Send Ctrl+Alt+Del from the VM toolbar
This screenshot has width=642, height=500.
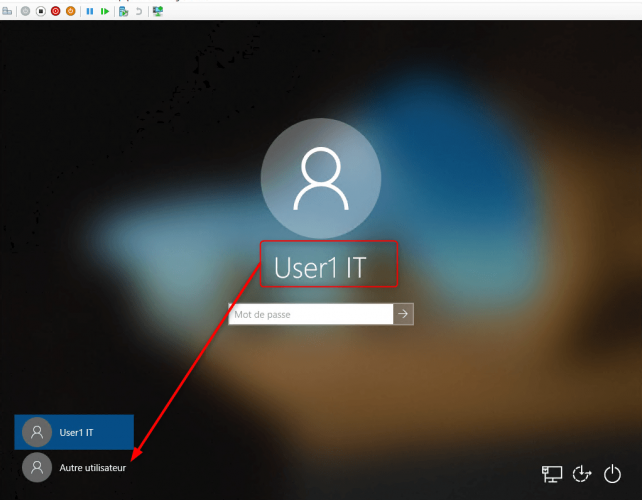pos(8,11)
